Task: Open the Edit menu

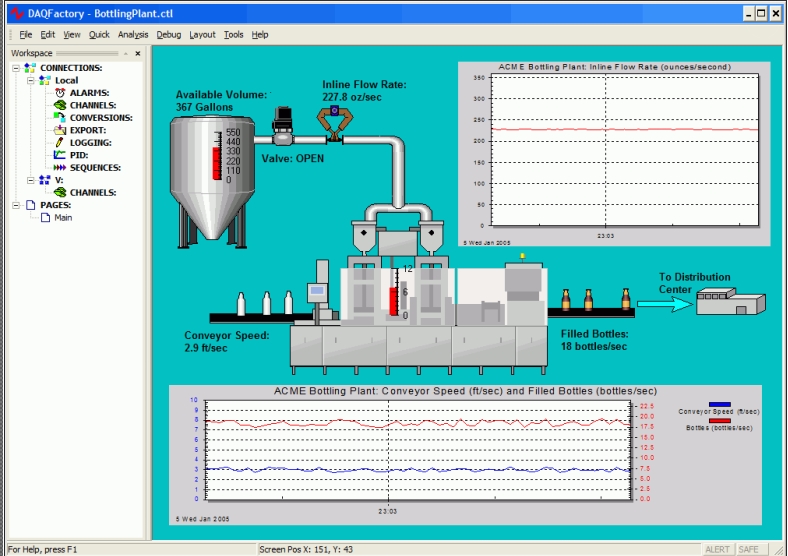Action: pos(48,34)
